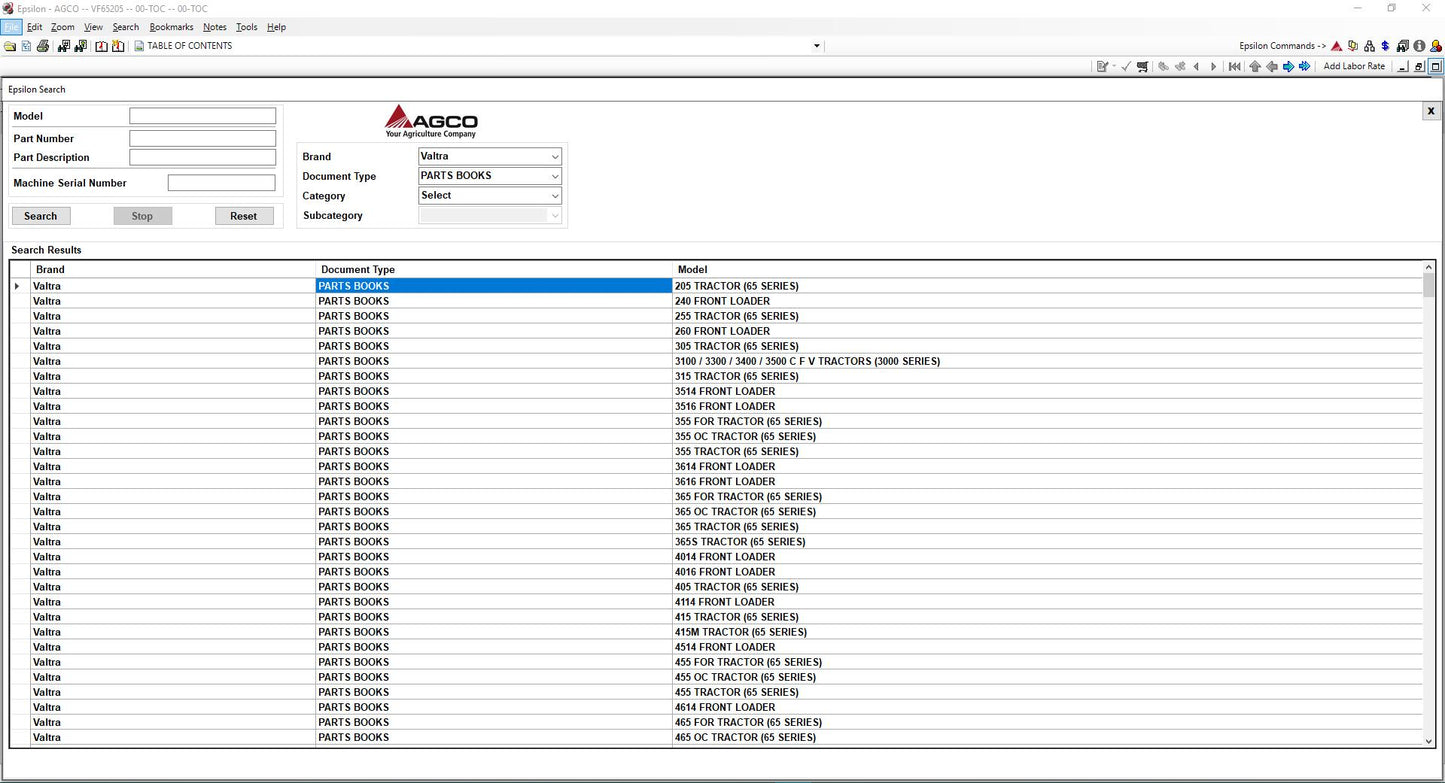Image resolution: width=1445 pixels, height=783 pixels.
Task: Select the checkmark validation icon
Action: point(1125,66)
